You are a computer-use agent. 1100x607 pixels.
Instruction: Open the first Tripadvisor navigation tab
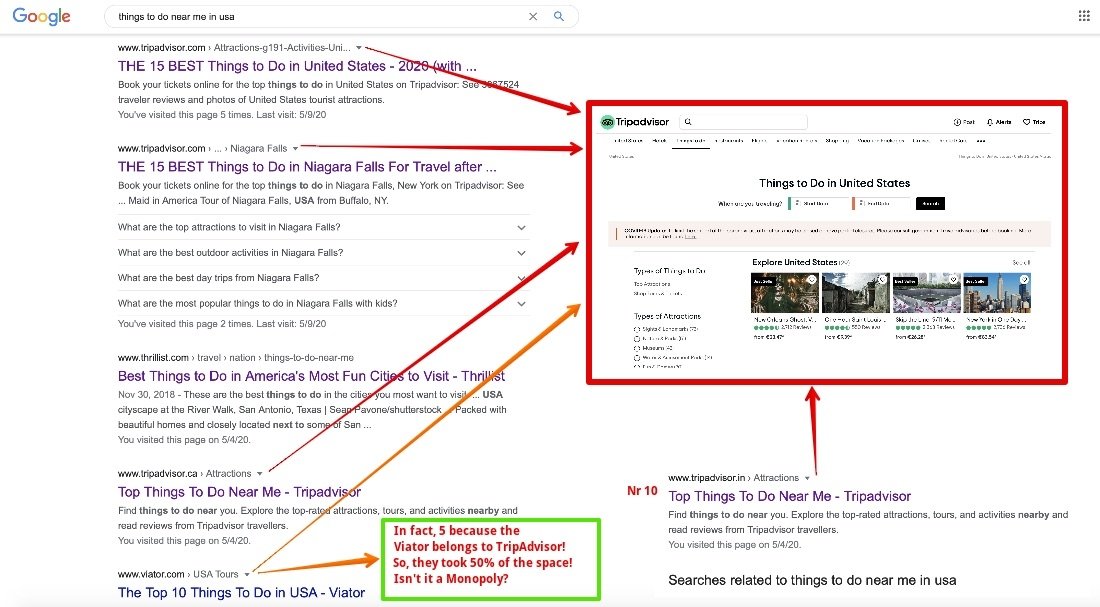(x=628, y=141)
